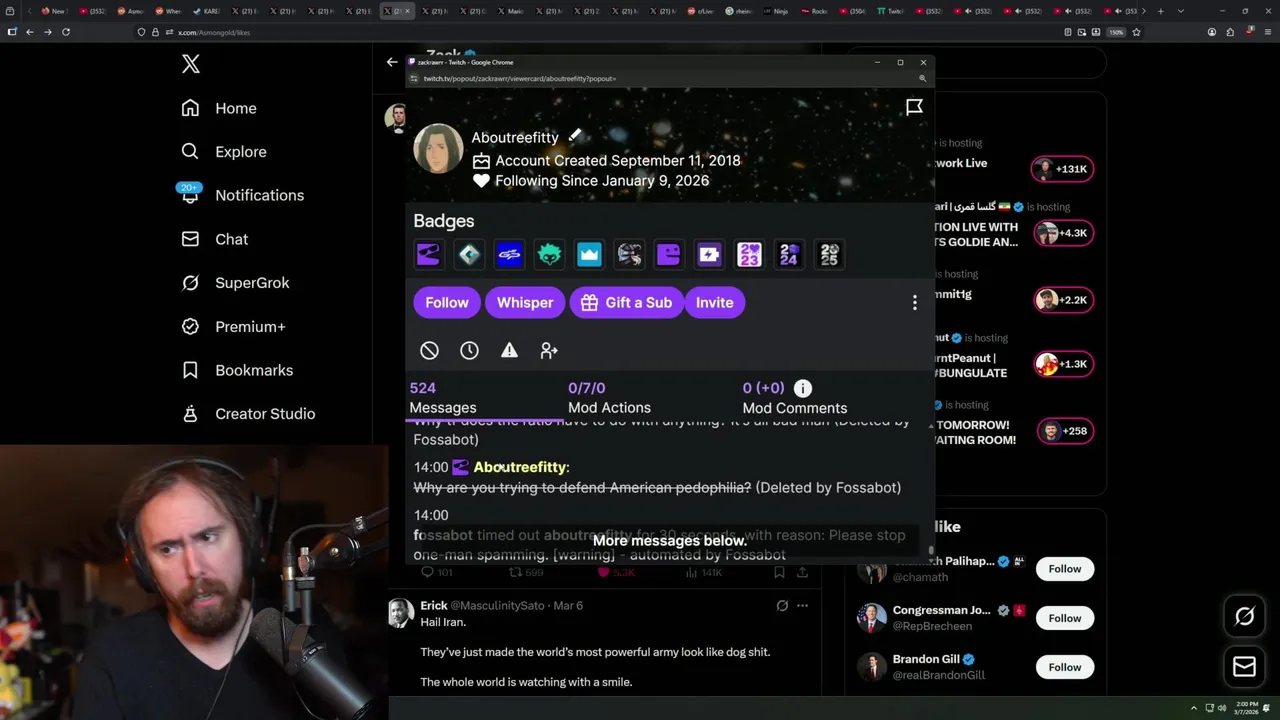Open Premium+ in X sidebar

tap(233, 326)
